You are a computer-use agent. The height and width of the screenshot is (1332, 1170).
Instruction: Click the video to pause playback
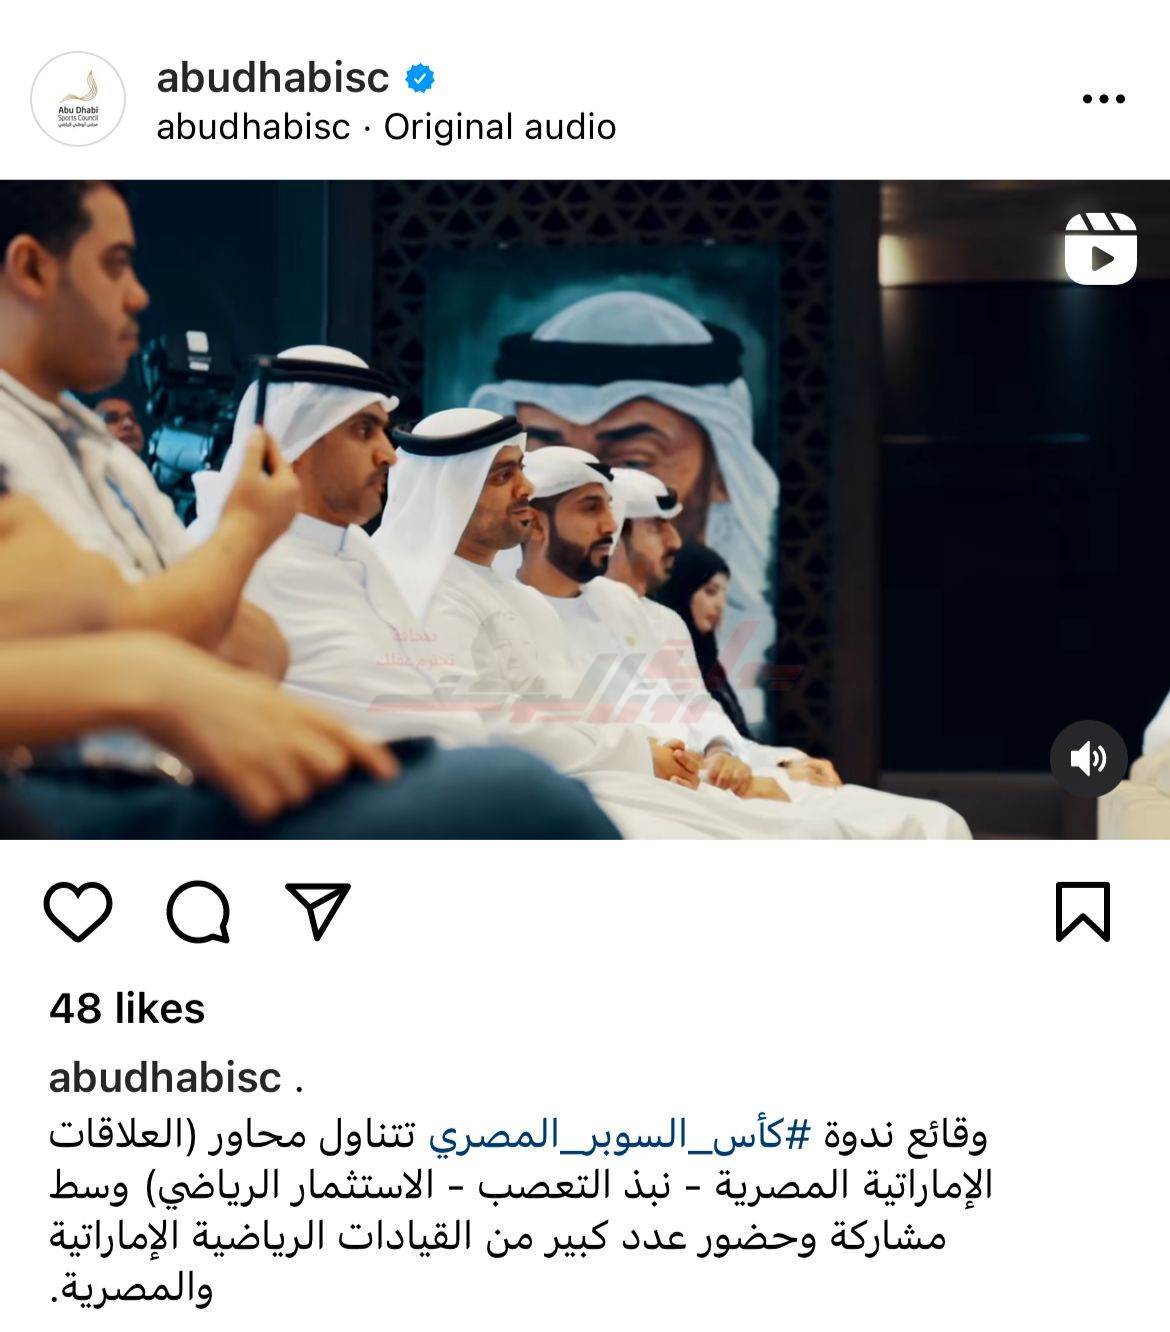click(585, 510)
